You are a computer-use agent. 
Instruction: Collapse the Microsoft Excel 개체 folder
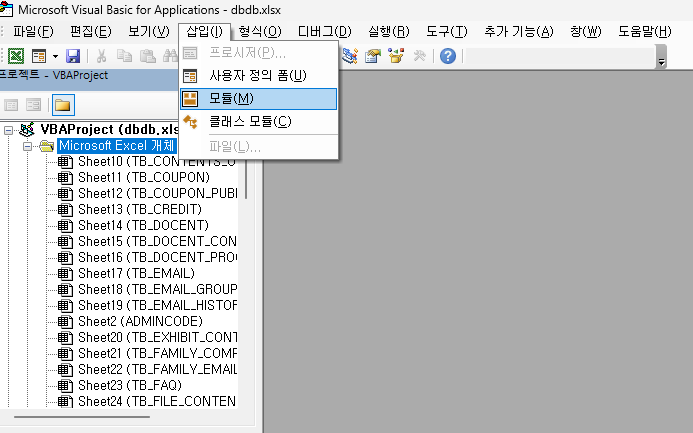tap(27, 146)
